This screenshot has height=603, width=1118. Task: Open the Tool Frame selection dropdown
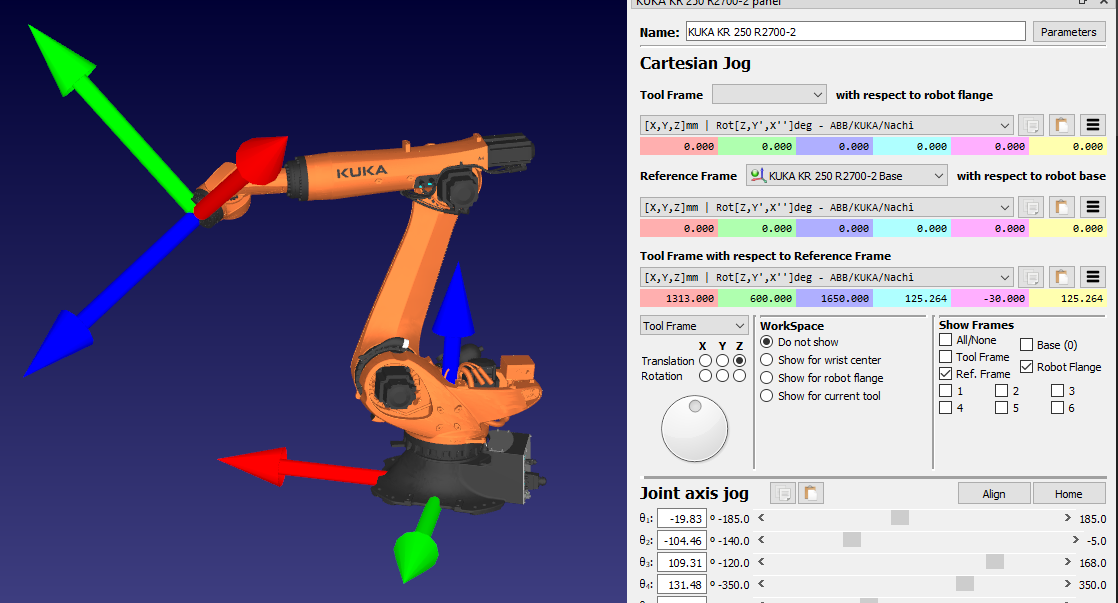[769, 95]
